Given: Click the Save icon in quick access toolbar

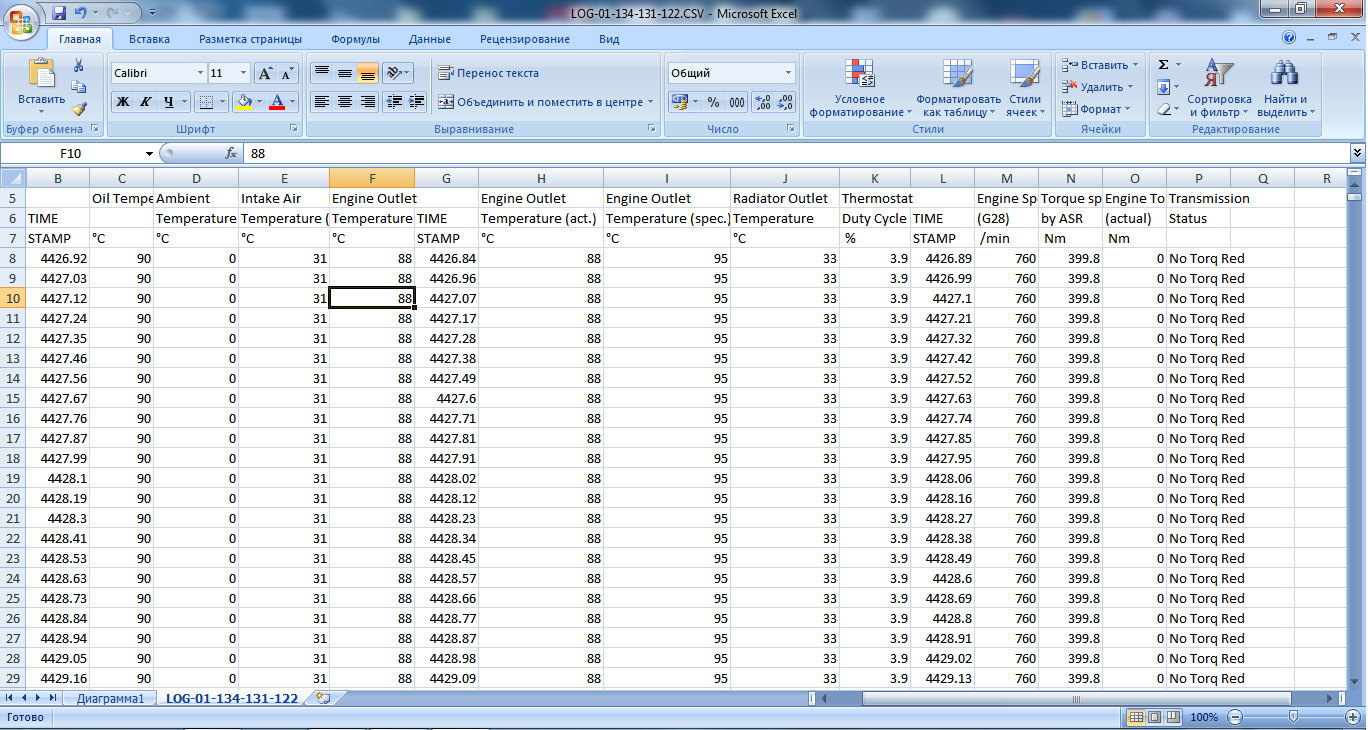Looking at the screenshot, I should point(59,14).
